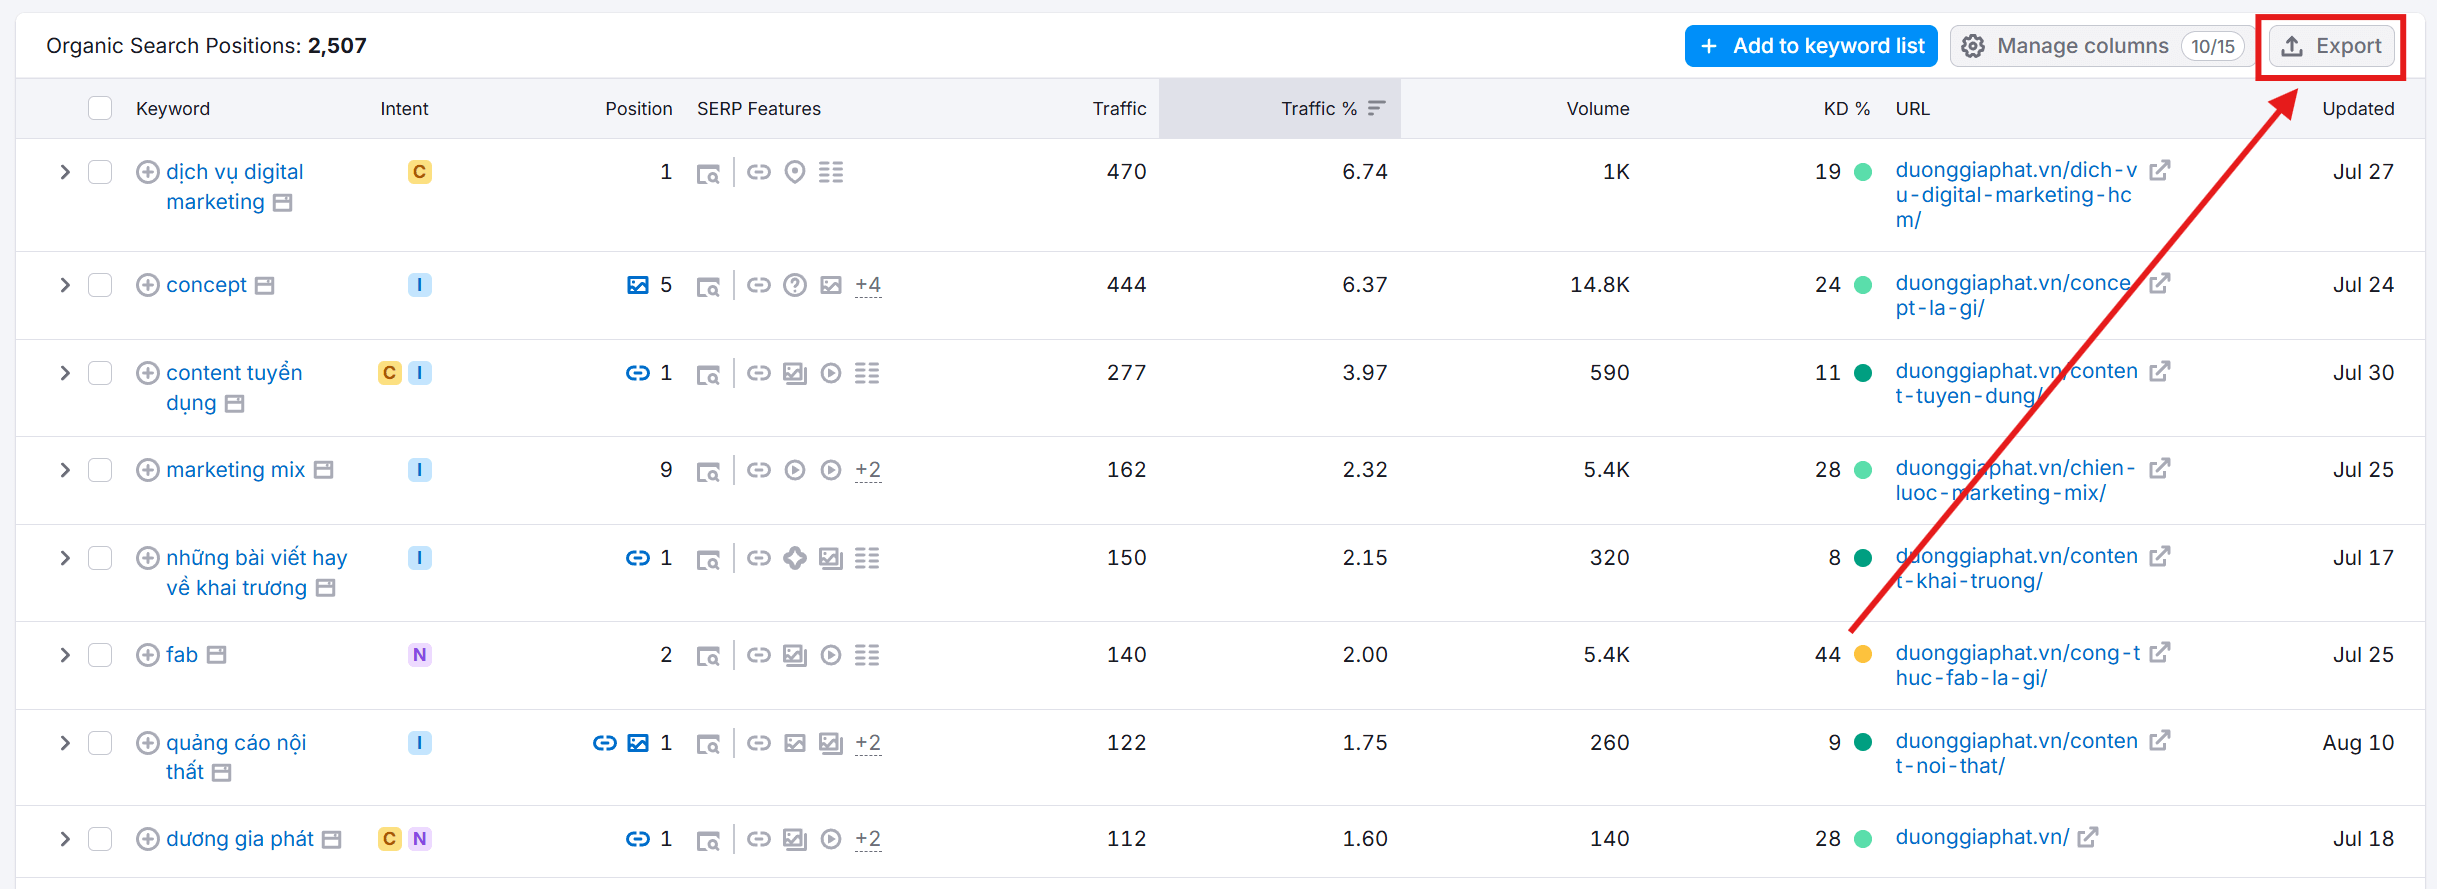Expand the 'content tuyển dụng' row details
Image resolution: width=2437 pixels, height=889 pixels.
pyautogui.click(x=65, y=373)
